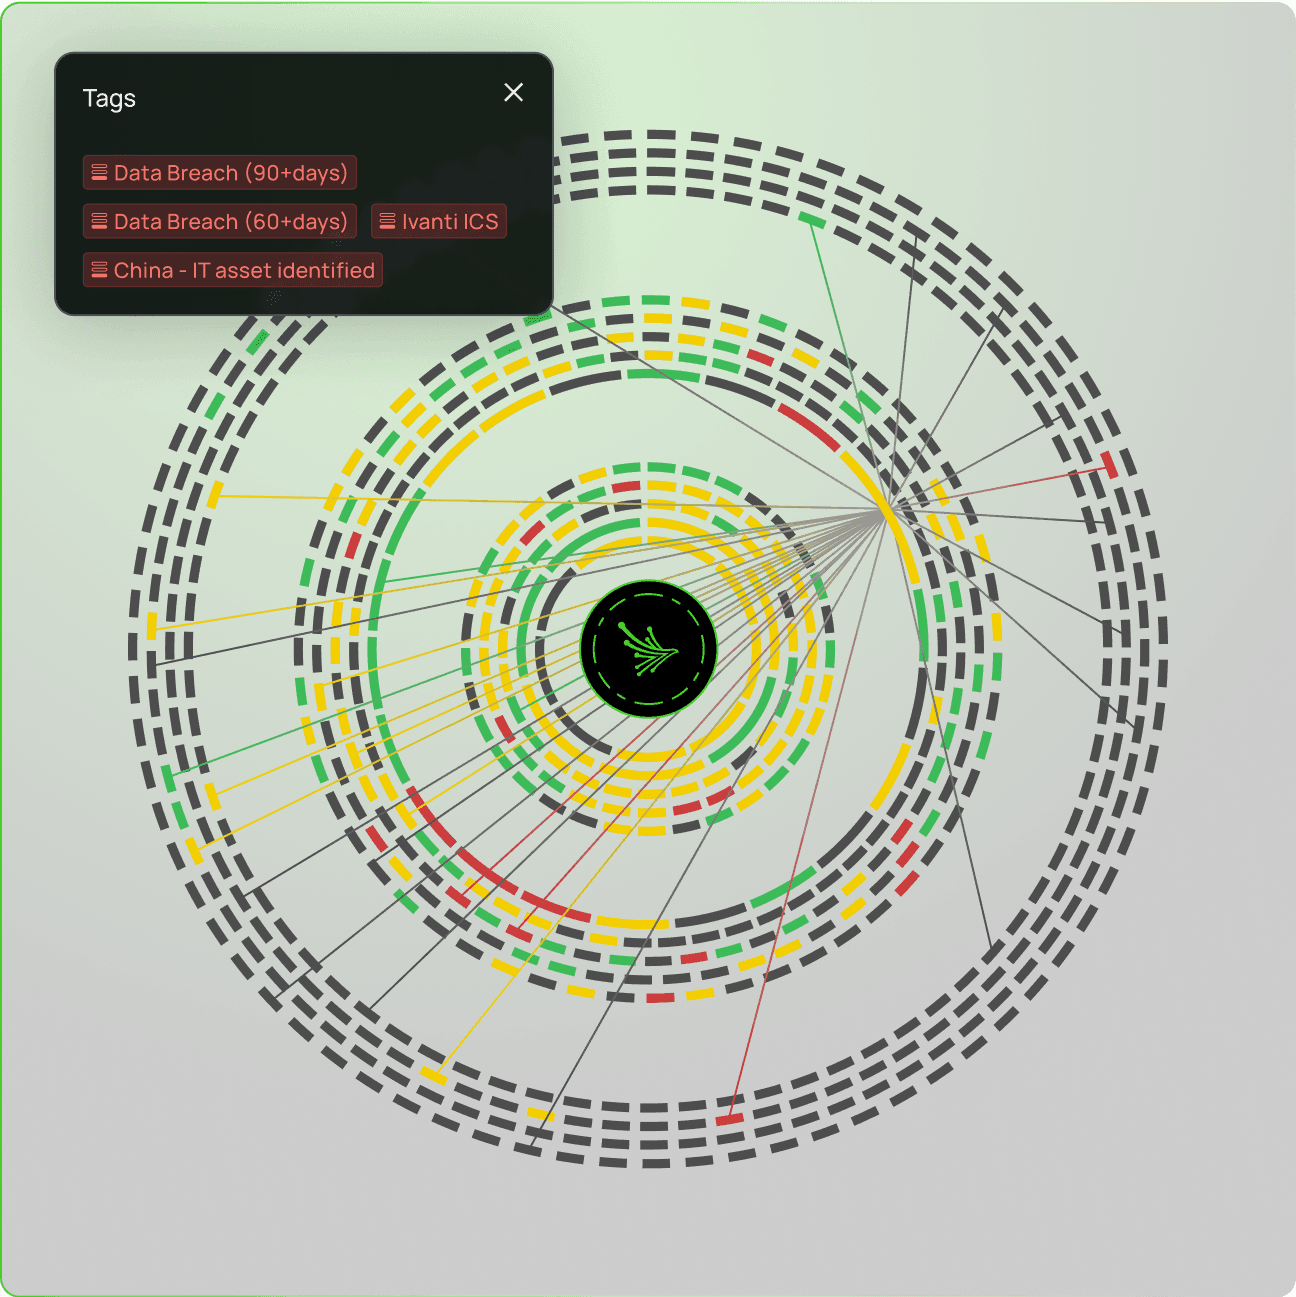This screenshot has width=1296, height=1297.
Task: Click the stack icon beside China tag
Action: point(100,271)
